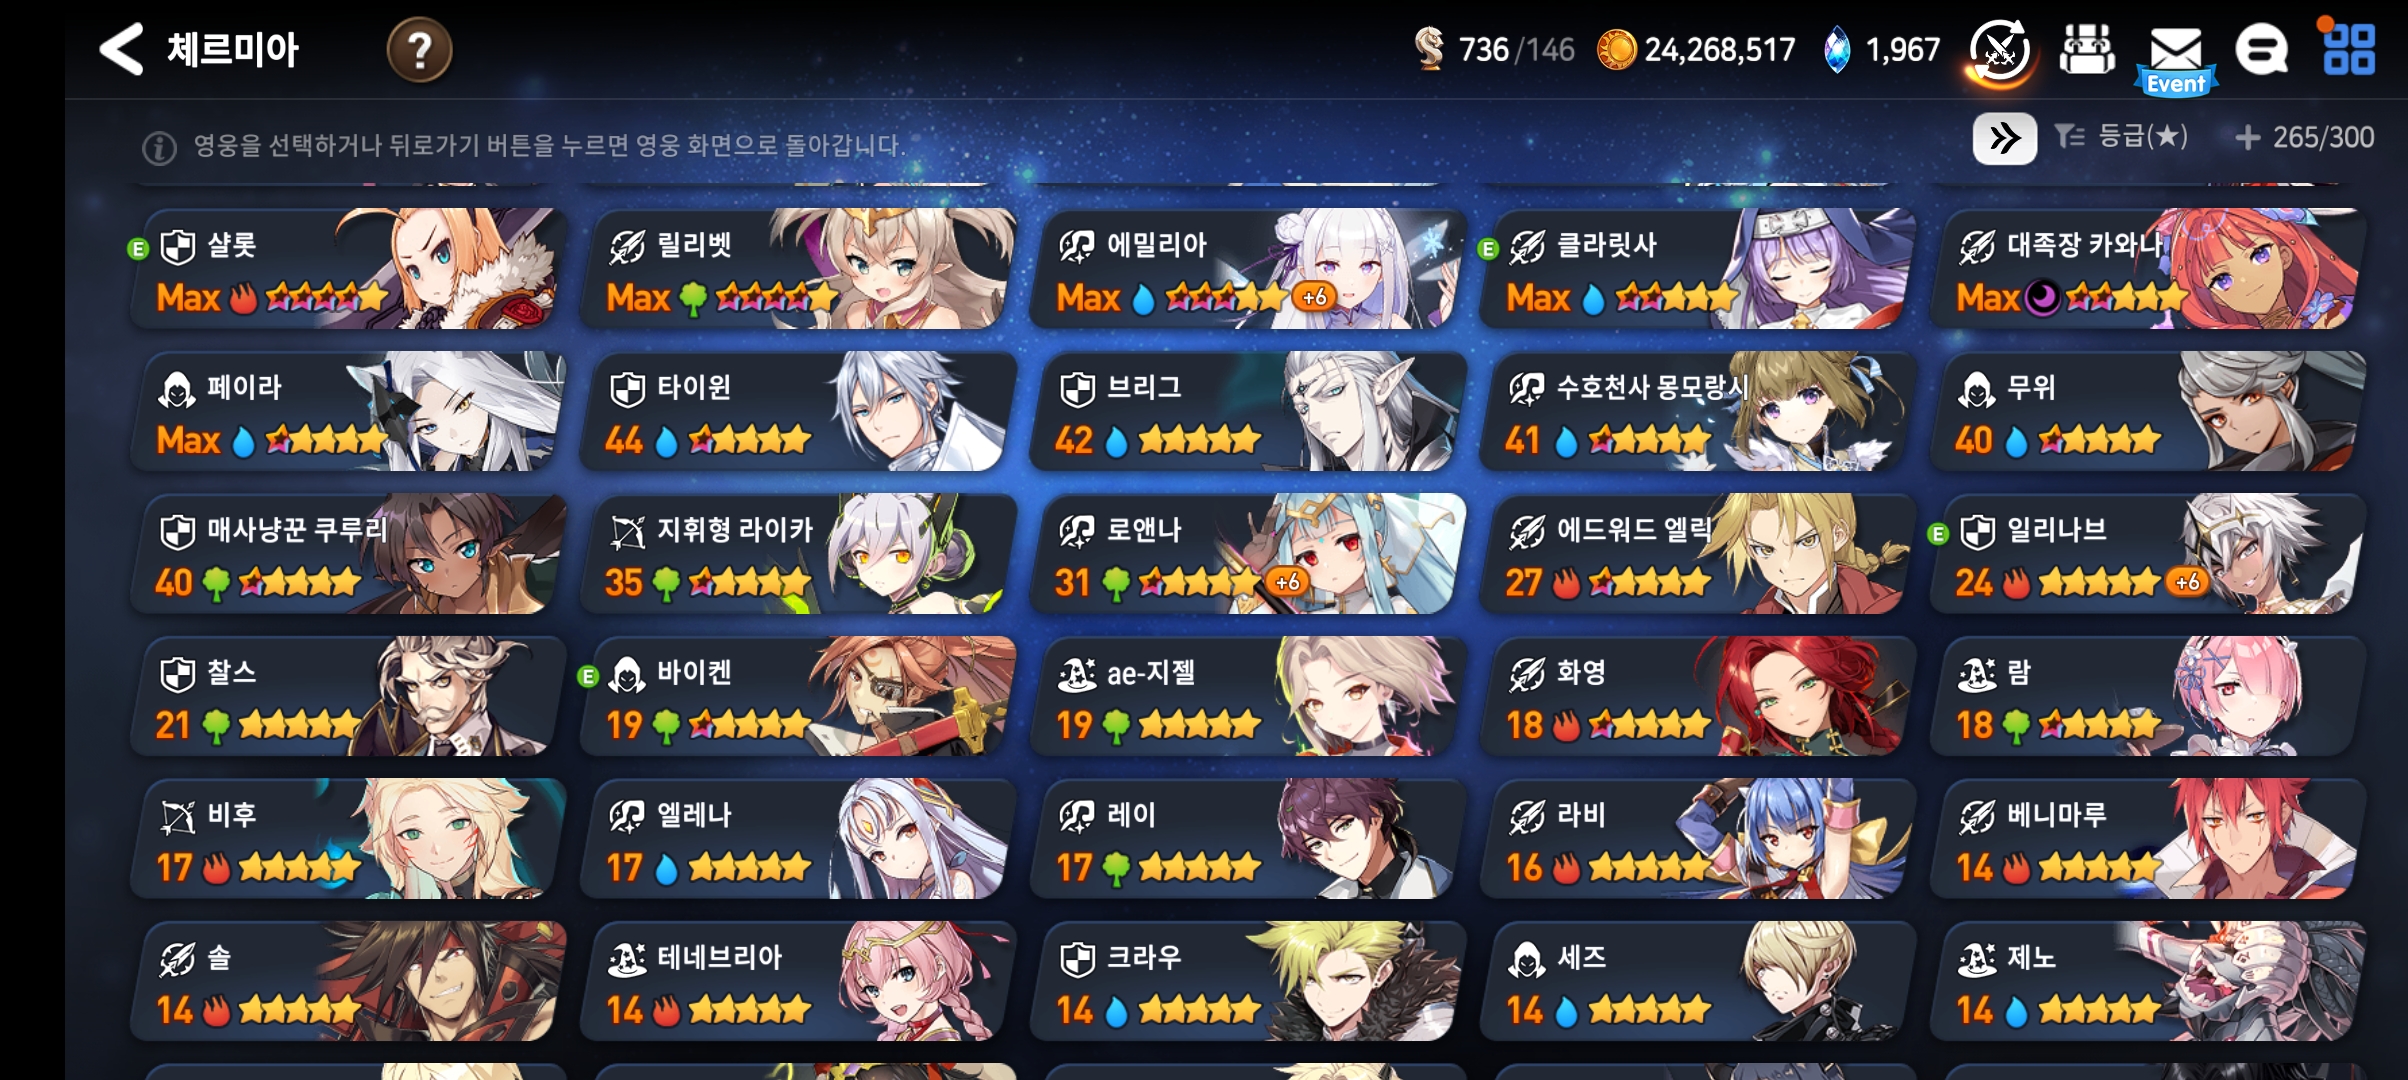Pick the 일리나브 hero card
Screen dimensions: 2408x1080
click(x=2147, y=554)
